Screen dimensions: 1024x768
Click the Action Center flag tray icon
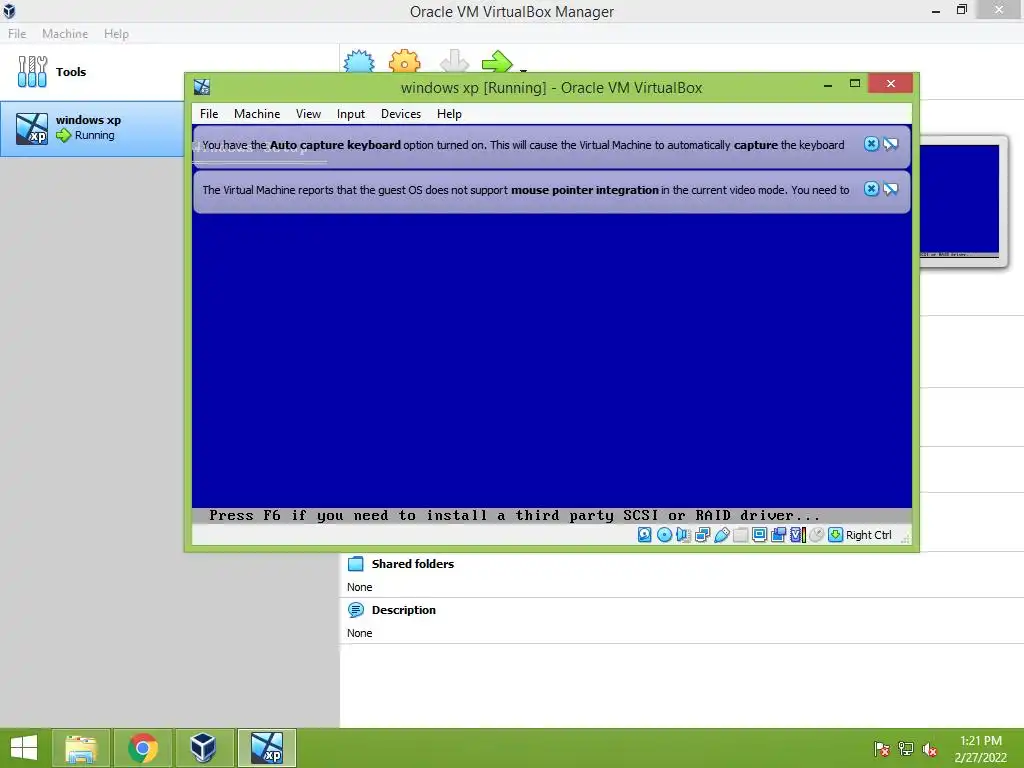click(x=882, y=749)
